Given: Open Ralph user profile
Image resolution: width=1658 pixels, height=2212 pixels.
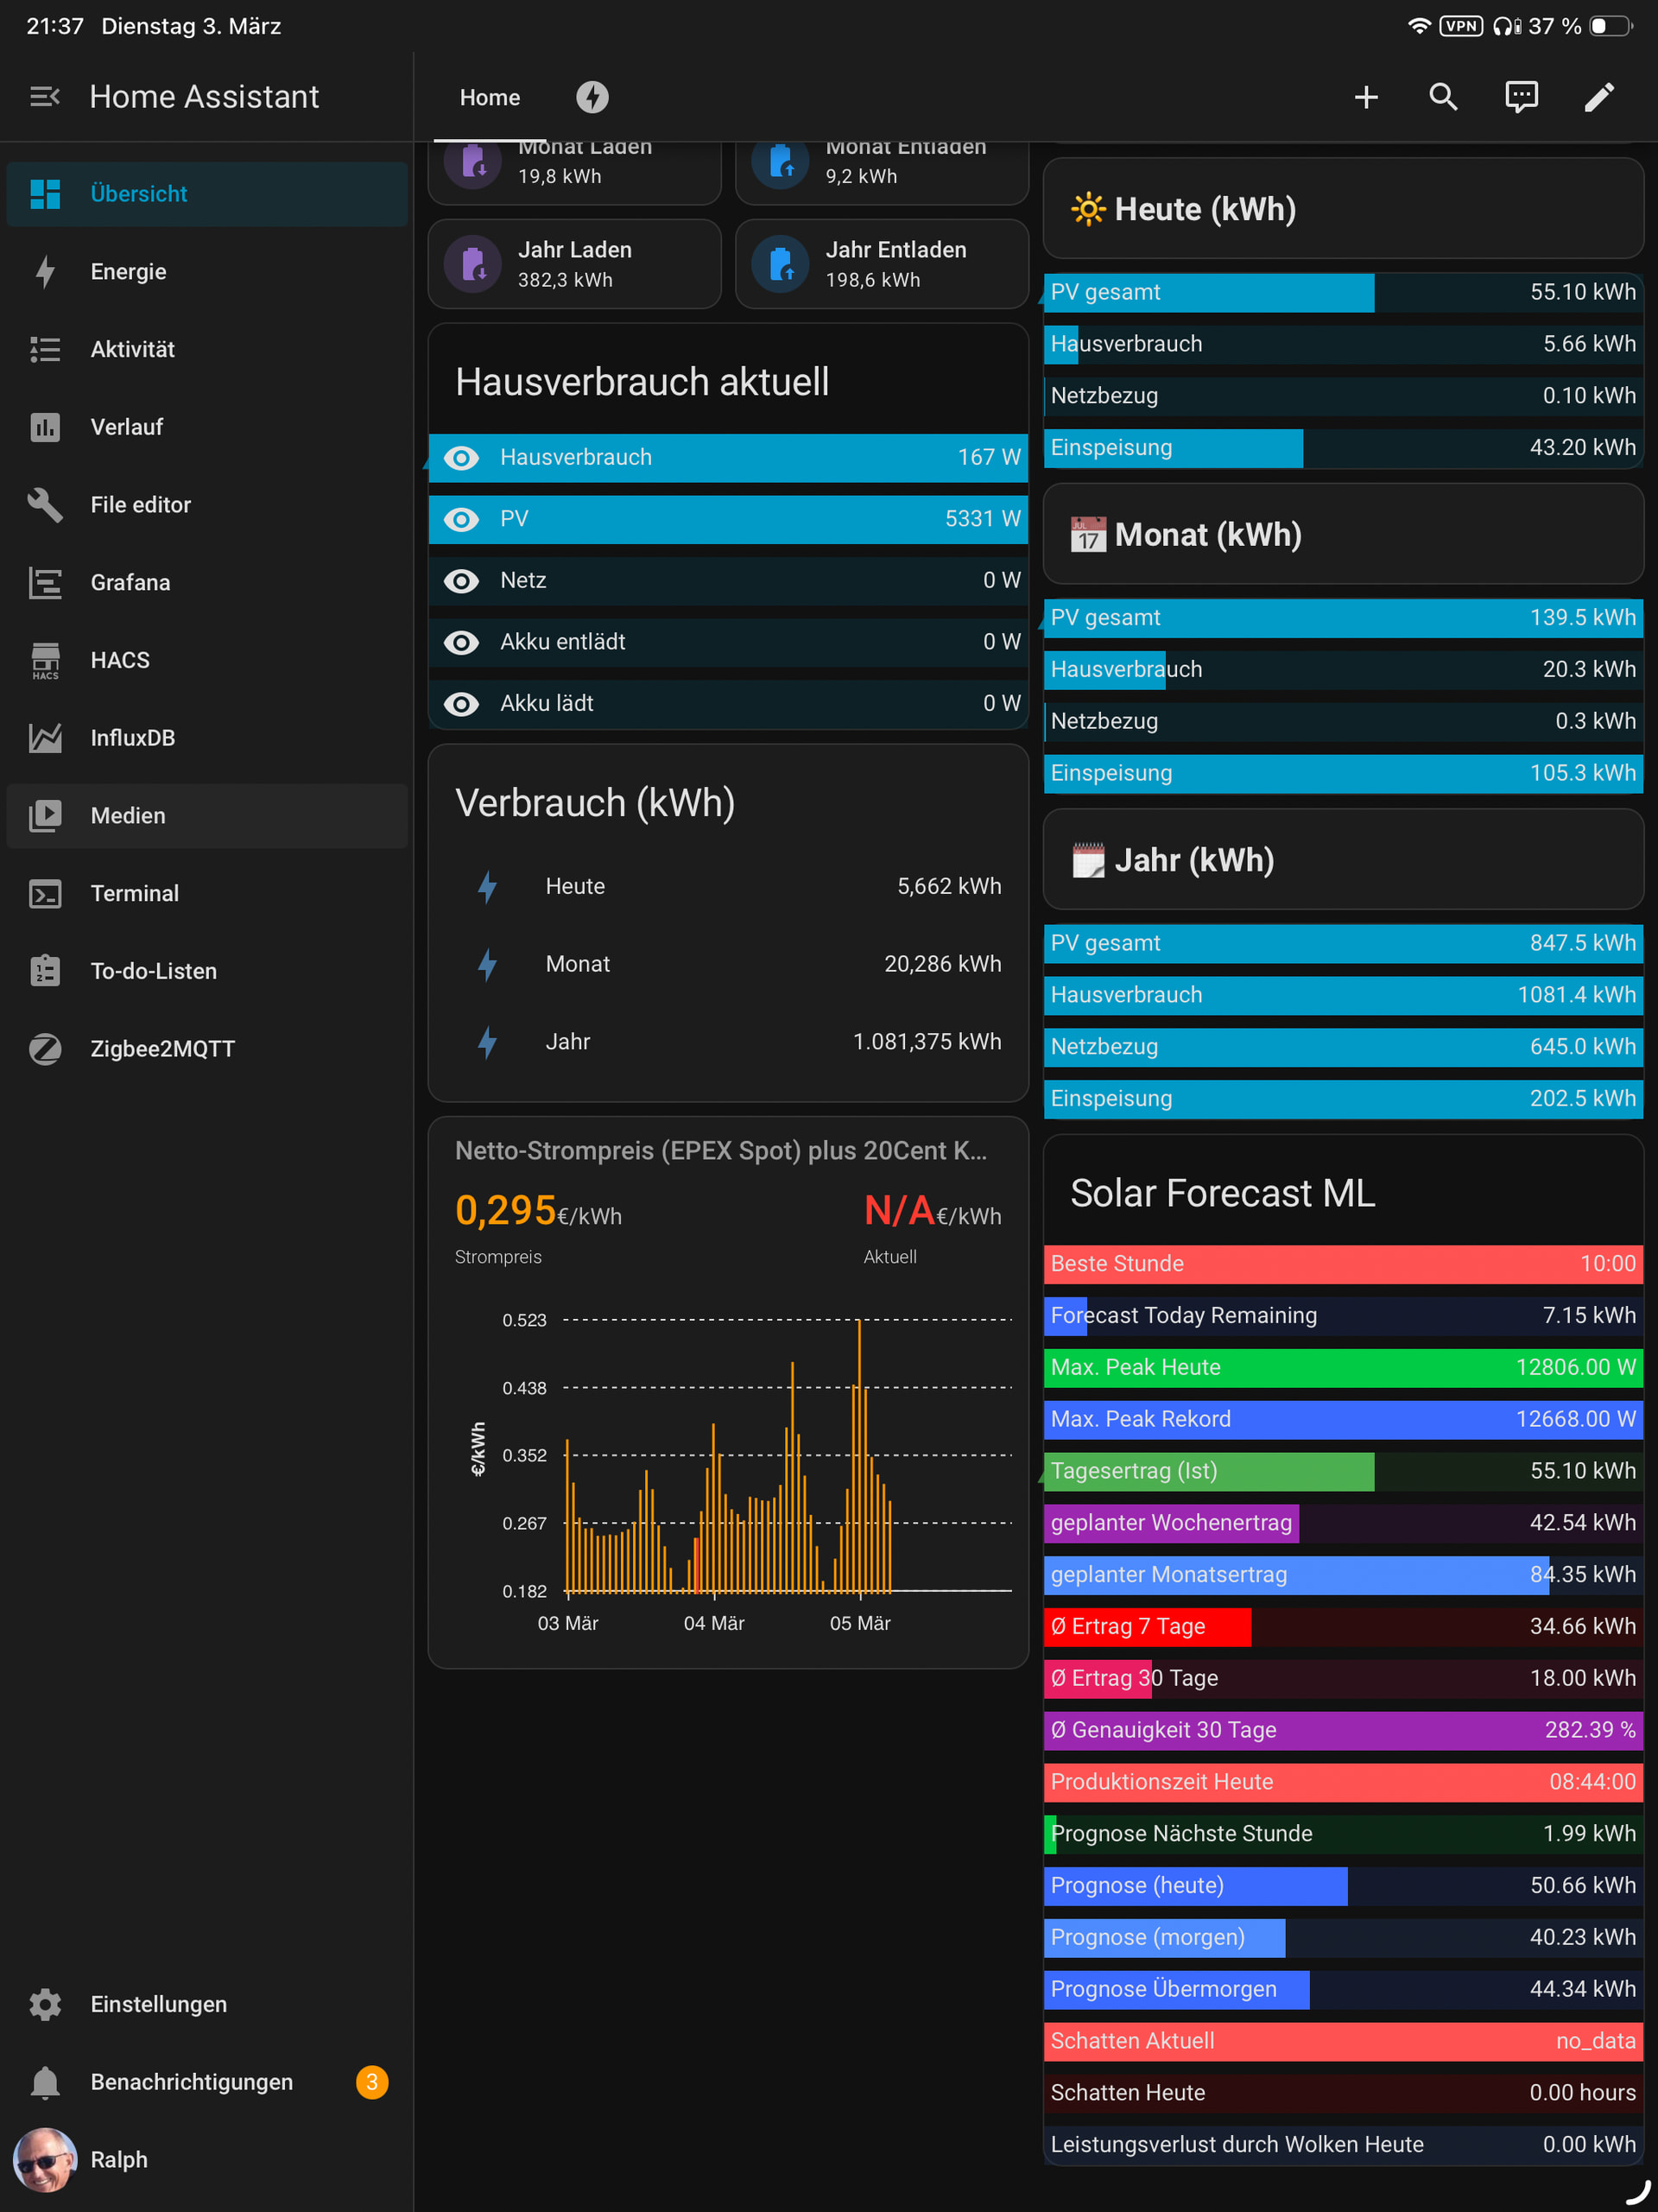Looking at the screenshot, I should coord(118,2159).
